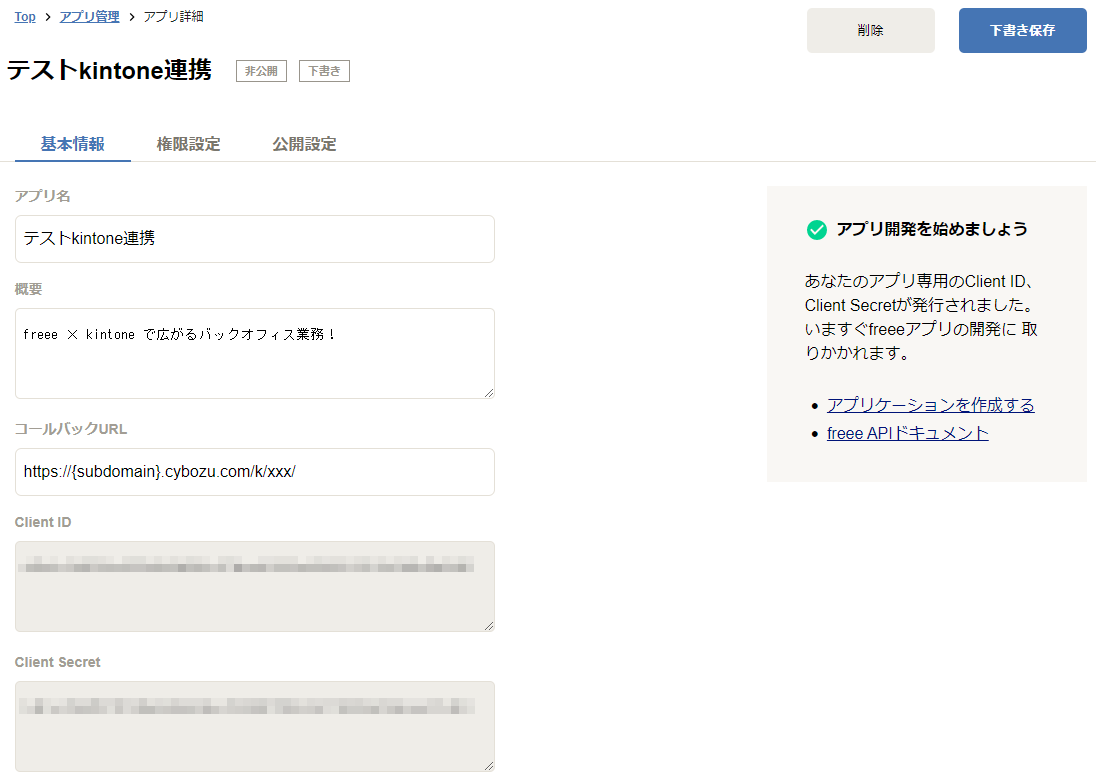Grab the Client ID resize handle

pos(489,626)
